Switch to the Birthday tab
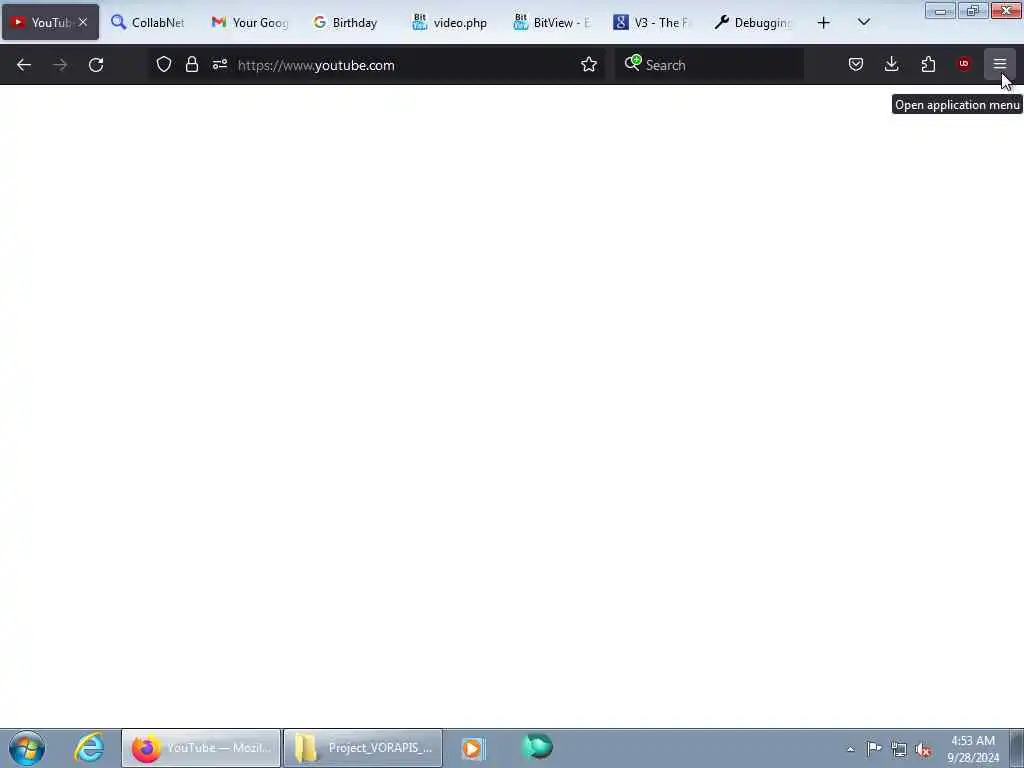The width and height of the screenshot is (1024, 768). pyautogui.click(x=350, y=22)
